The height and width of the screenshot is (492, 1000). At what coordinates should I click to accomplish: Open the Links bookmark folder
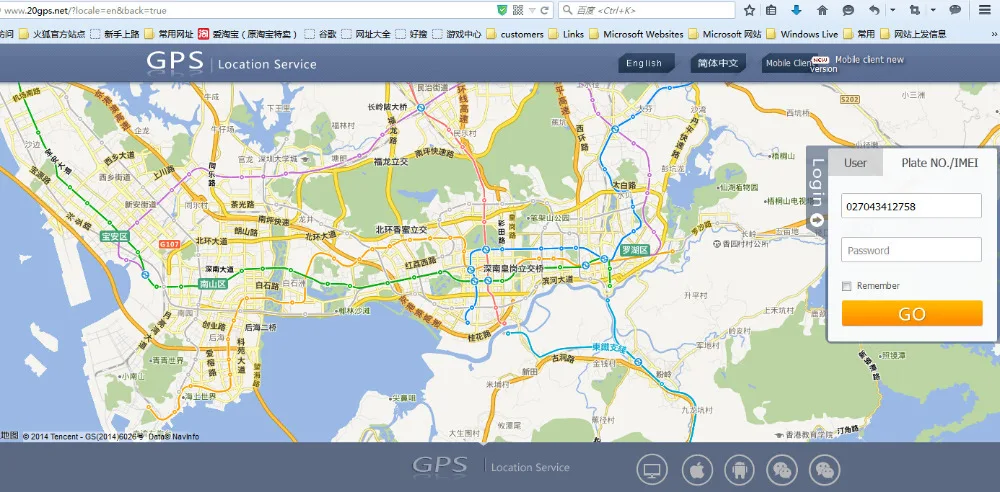pyautogui.click(x=566, y=34)
